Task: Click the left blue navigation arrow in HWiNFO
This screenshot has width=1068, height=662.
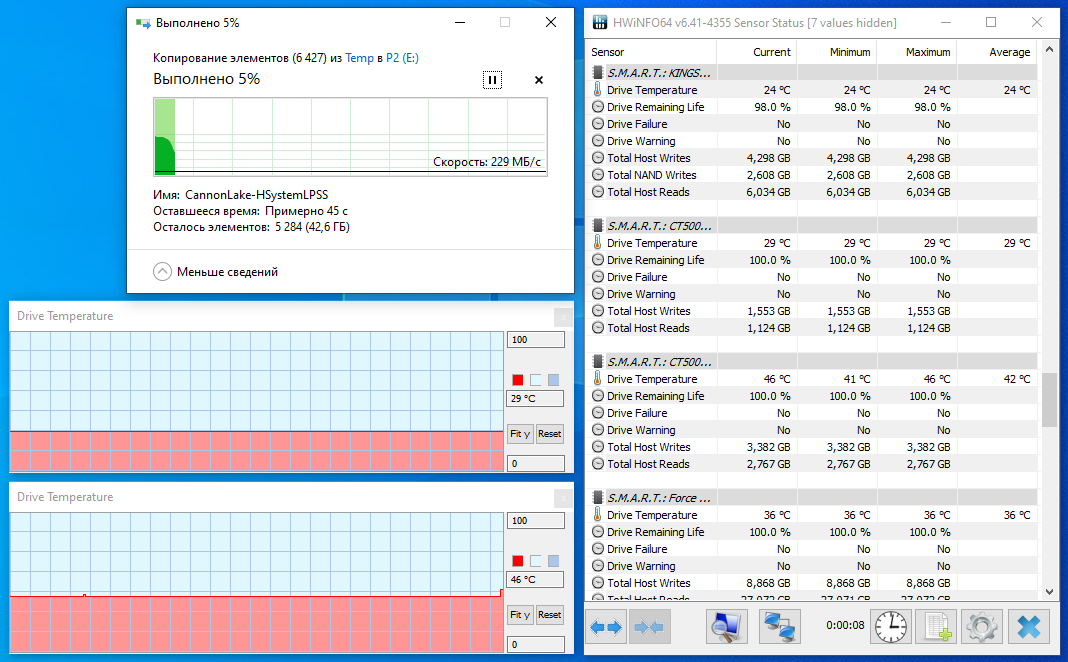Action: [599, 626]
